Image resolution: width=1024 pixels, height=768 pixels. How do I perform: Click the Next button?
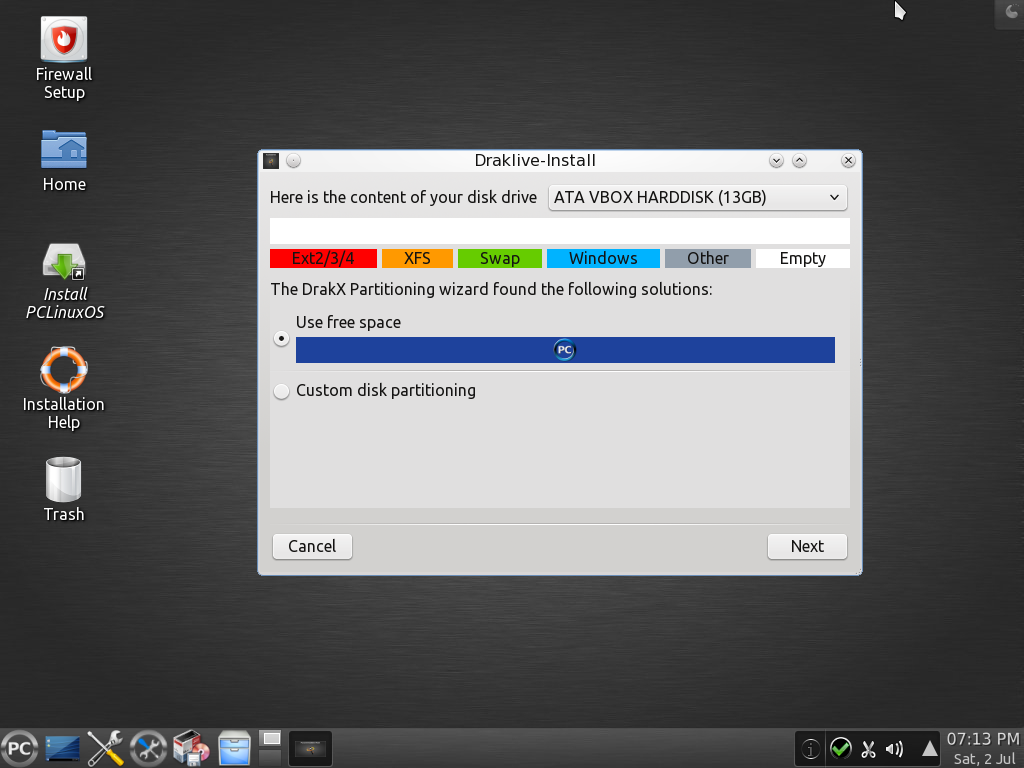click(x=807, y=547)
